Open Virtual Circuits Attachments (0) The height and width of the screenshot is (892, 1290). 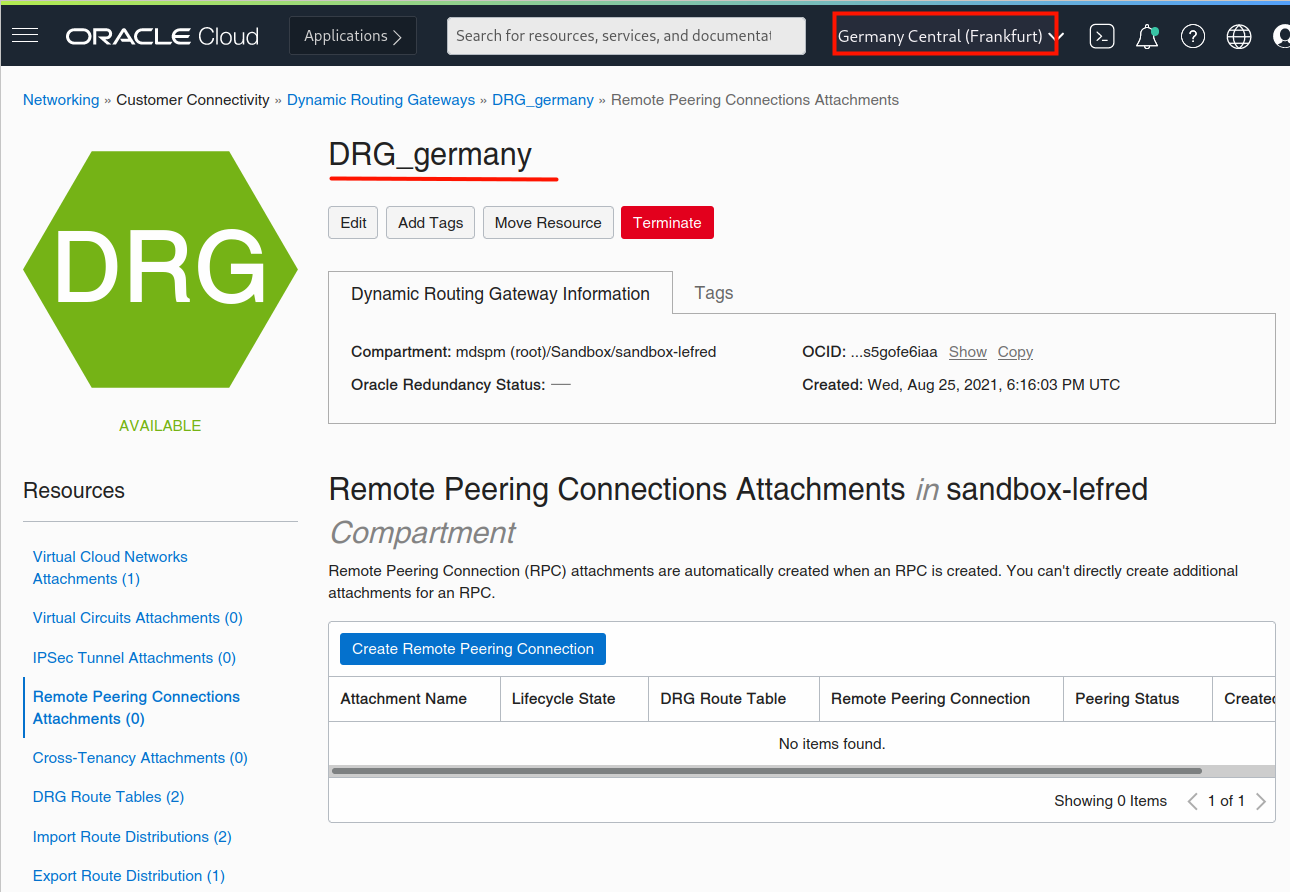(x=138, y=618)
